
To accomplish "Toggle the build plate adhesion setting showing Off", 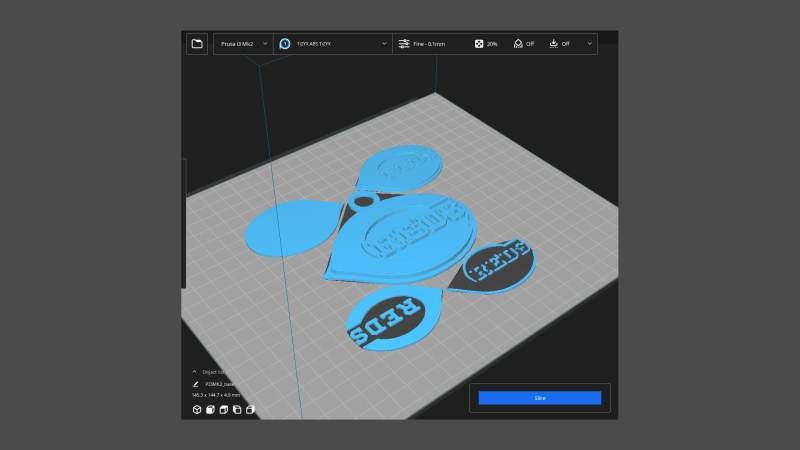I will point(560,44).
